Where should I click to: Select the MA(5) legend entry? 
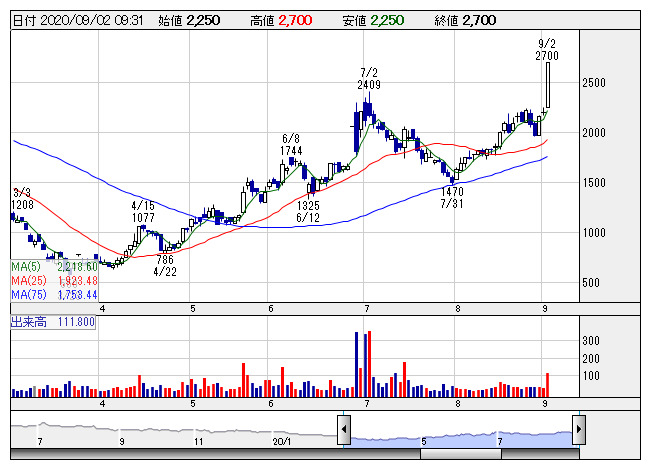tap(54, 267)
